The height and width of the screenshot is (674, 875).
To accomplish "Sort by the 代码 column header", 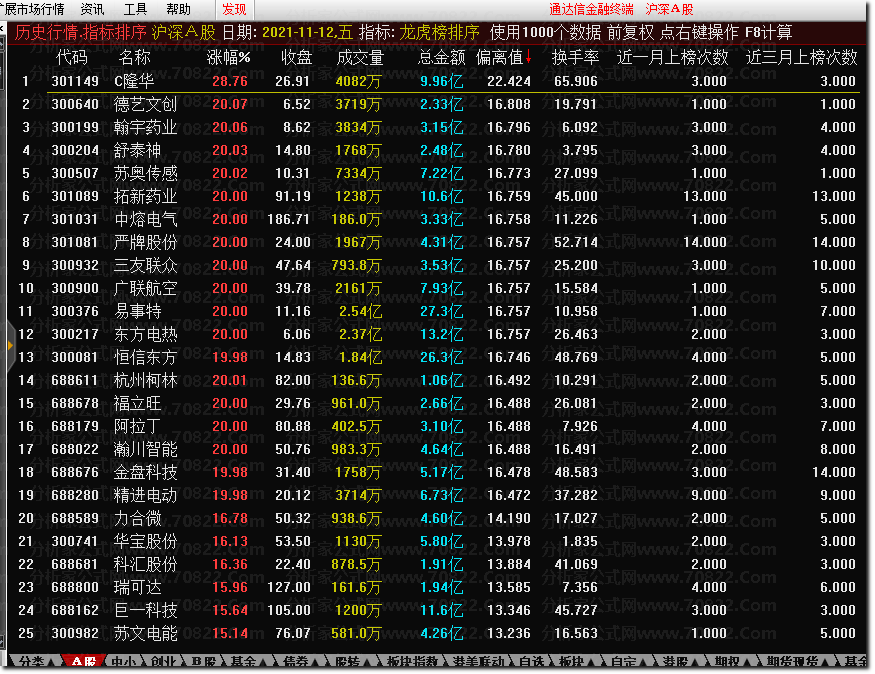I will point(72,57).
